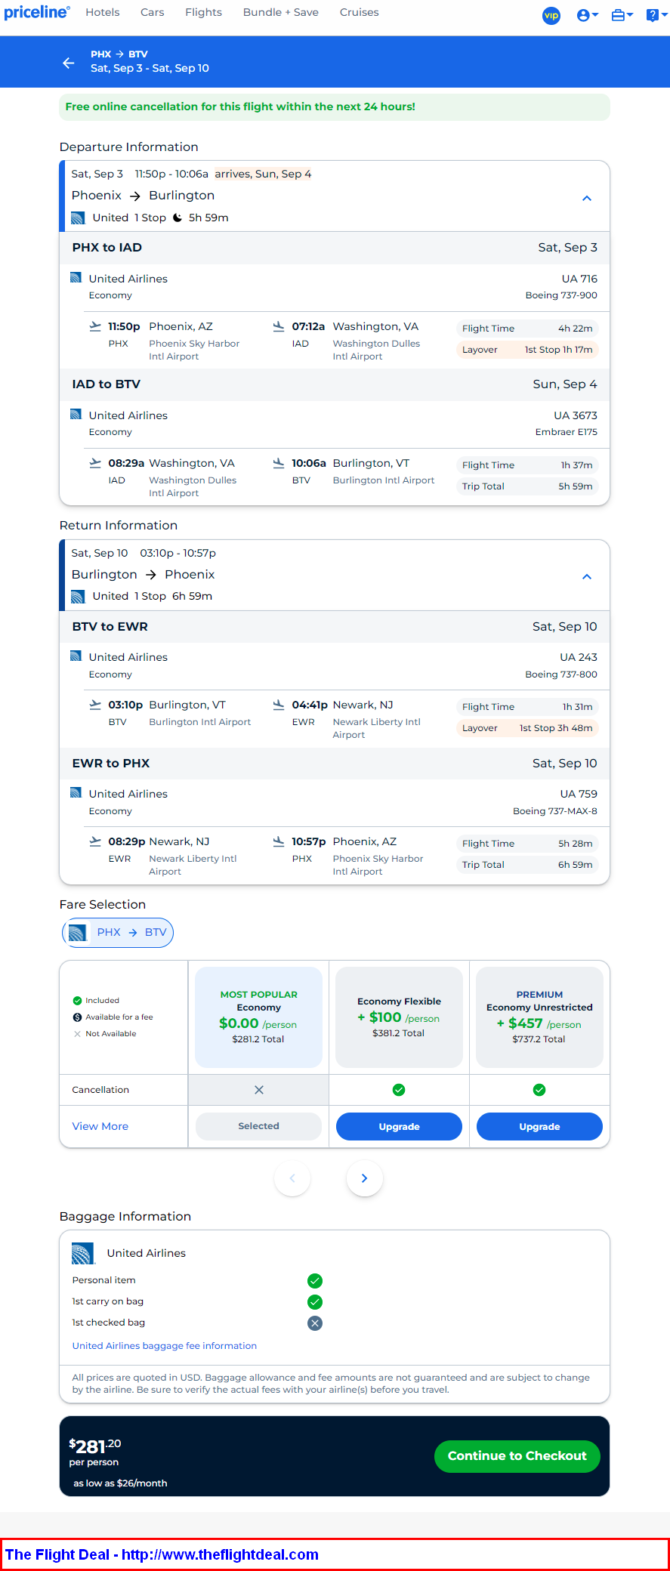Screen dimensions: 670x1571
Task: Go to next fare options arrow
Action: click(x=364, y=1178)
